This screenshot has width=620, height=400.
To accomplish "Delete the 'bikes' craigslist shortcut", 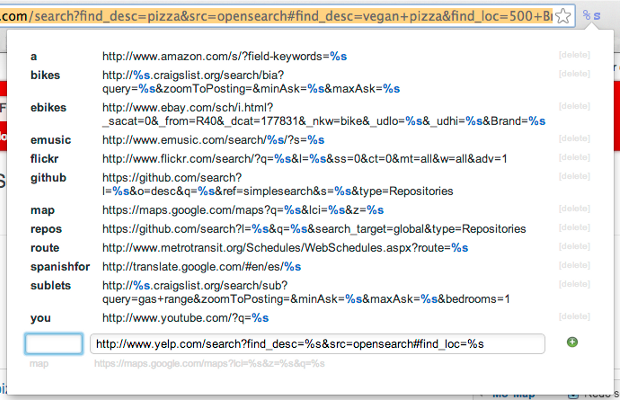I will (x=575, y=74).
